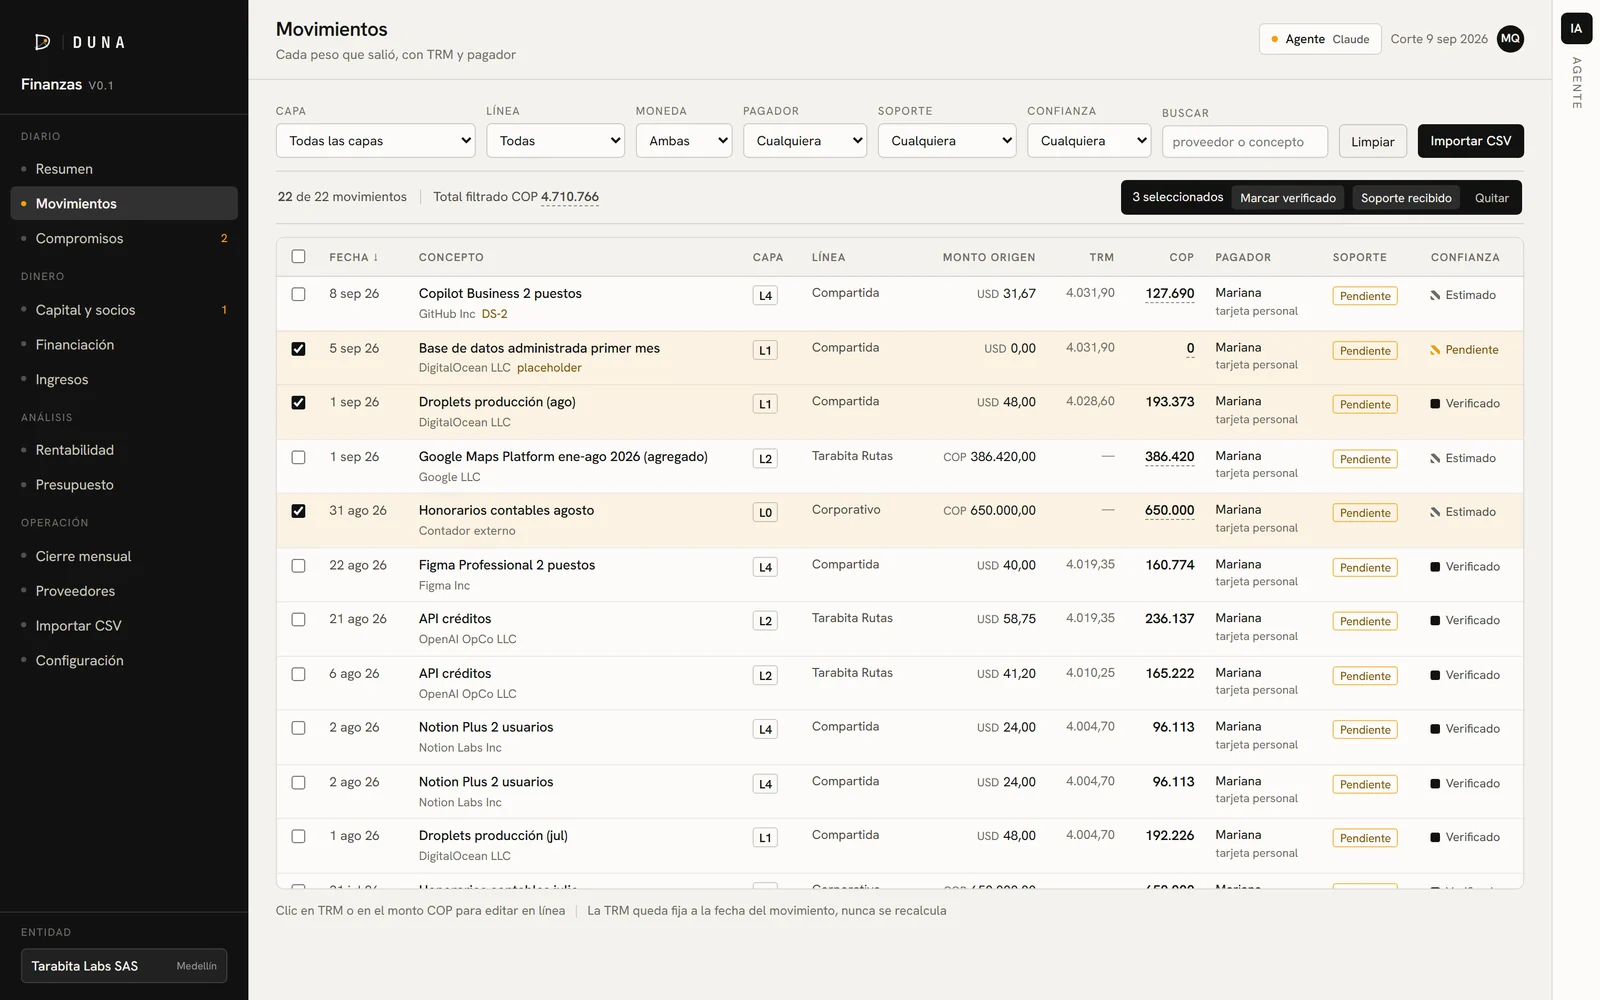Screen dimensions: 1600x1000
Task: Toggle the select-all checkbox in table header
Action: (x=298, y=257)
